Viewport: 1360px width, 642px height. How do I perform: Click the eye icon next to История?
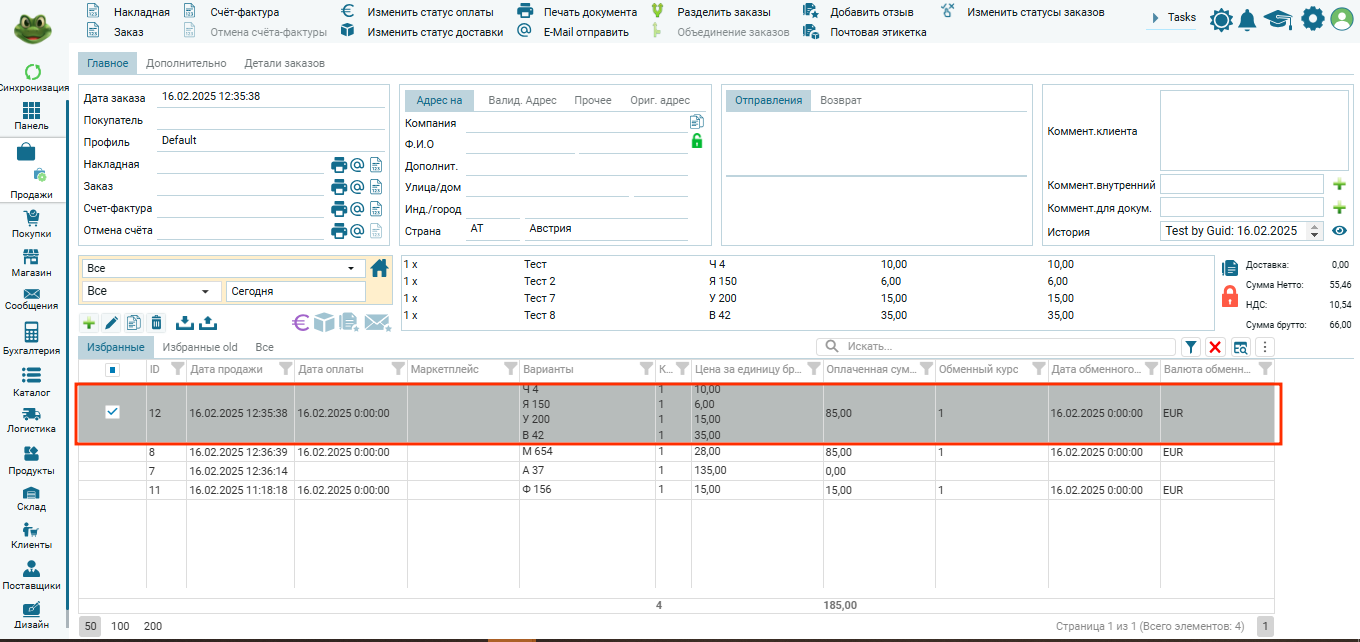click(1340, 231)
